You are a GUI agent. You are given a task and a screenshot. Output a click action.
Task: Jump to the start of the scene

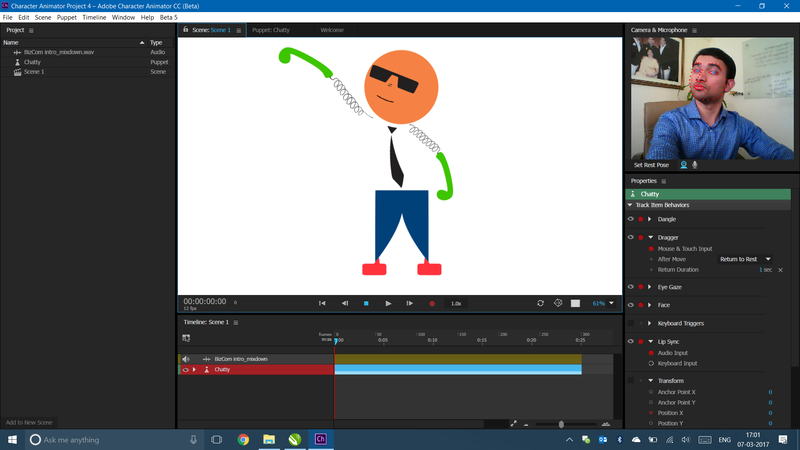point(322,303)
